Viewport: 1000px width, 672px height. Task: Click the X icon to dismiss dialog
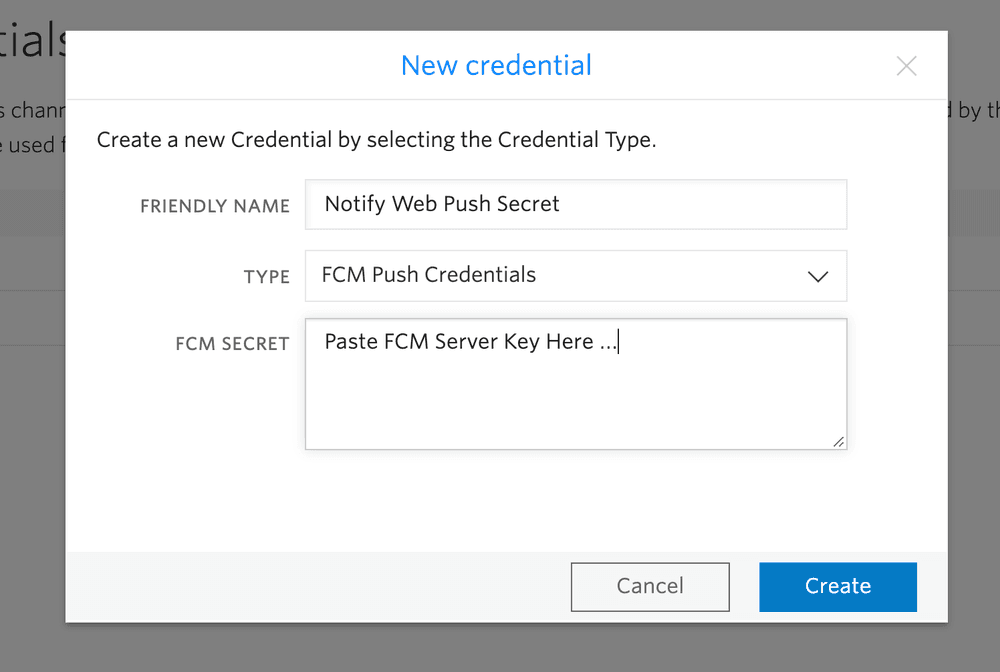tap(906, 66)
